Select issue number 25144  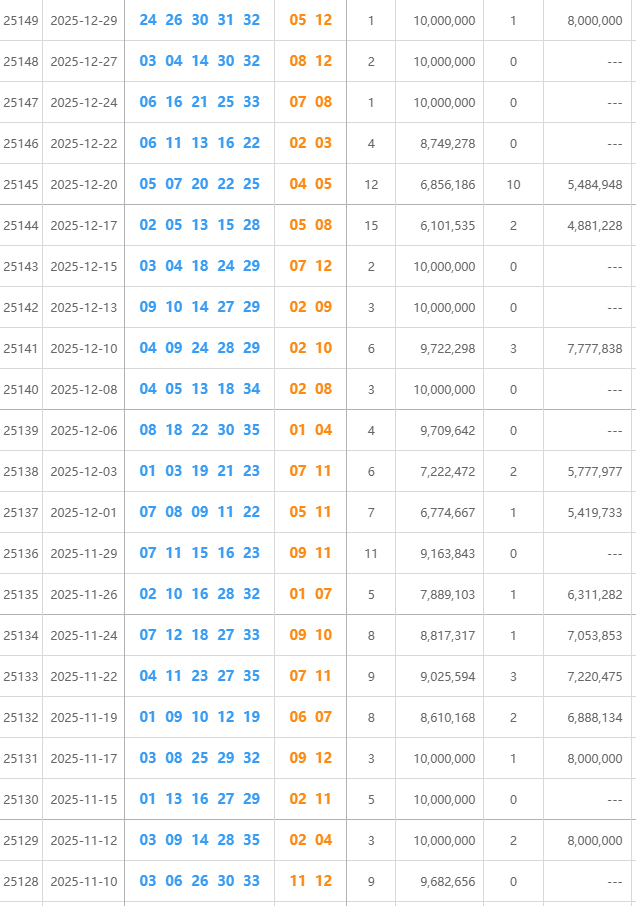(x=21, y=225)
